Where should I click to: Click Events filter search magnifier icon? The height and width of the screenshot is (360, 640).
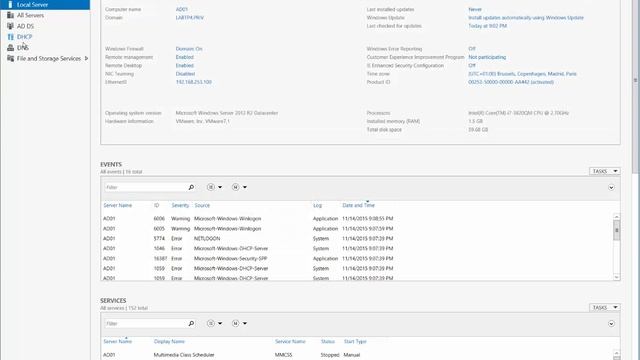191,187
